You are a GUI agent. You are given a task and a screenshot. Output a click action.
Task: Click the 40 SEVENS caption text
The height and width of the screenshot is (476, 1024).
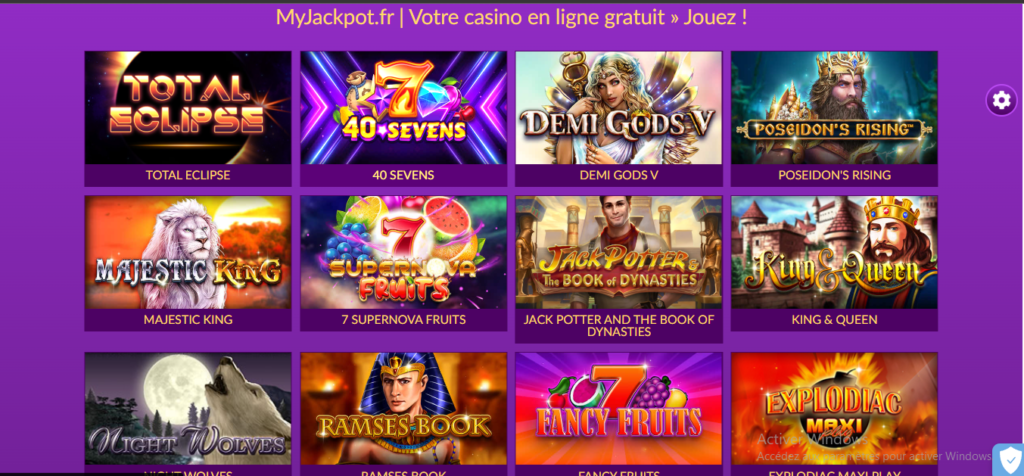tap(404, 175)
